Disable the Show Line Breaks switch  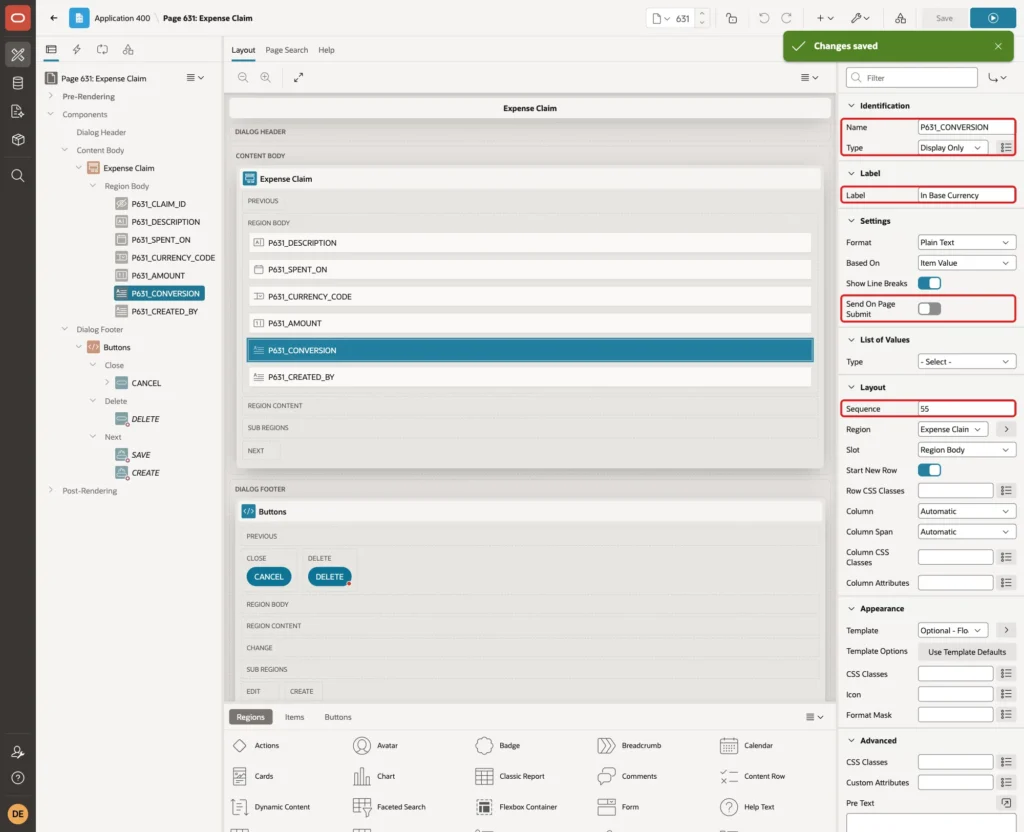click(929, 283)
